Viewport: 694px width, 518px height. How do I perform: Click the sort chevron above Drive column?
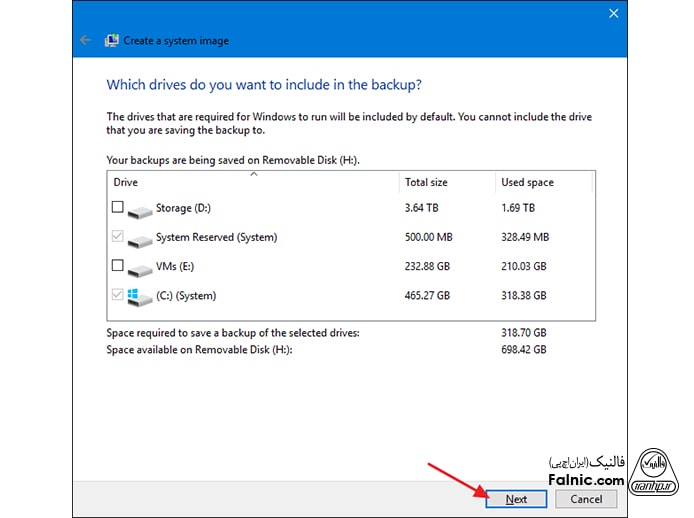[254, 174]
